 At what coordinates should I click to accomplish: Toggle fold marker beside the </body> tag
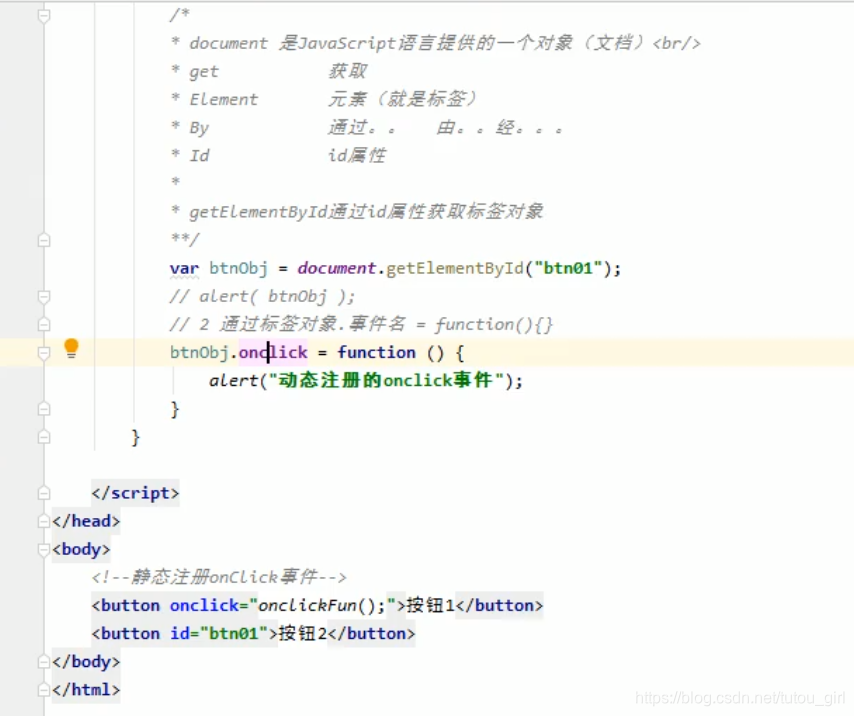point(44,662)
